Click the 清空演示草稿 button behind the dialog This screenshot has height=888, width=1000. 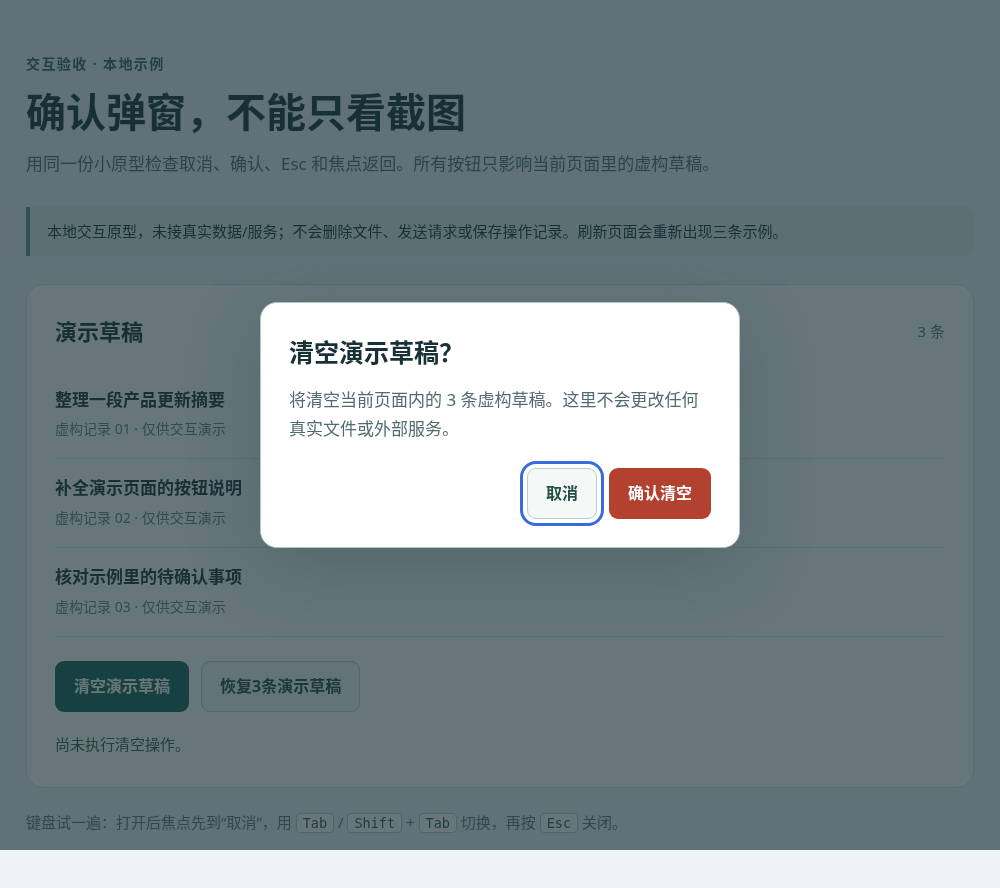pyautogui.click(x=122, y=686)
